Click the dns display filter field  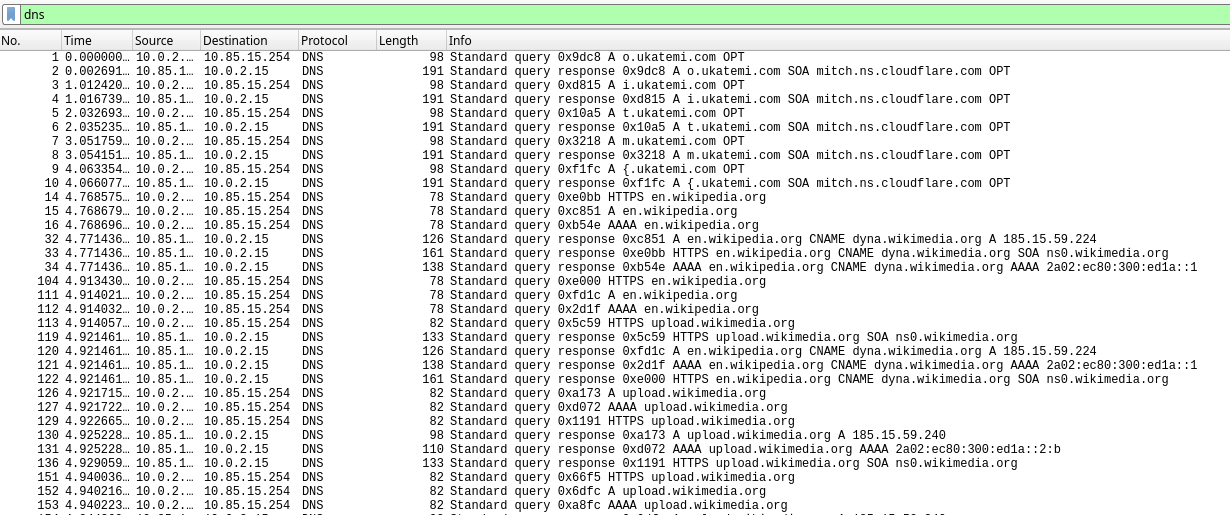(x=624, y=14)
